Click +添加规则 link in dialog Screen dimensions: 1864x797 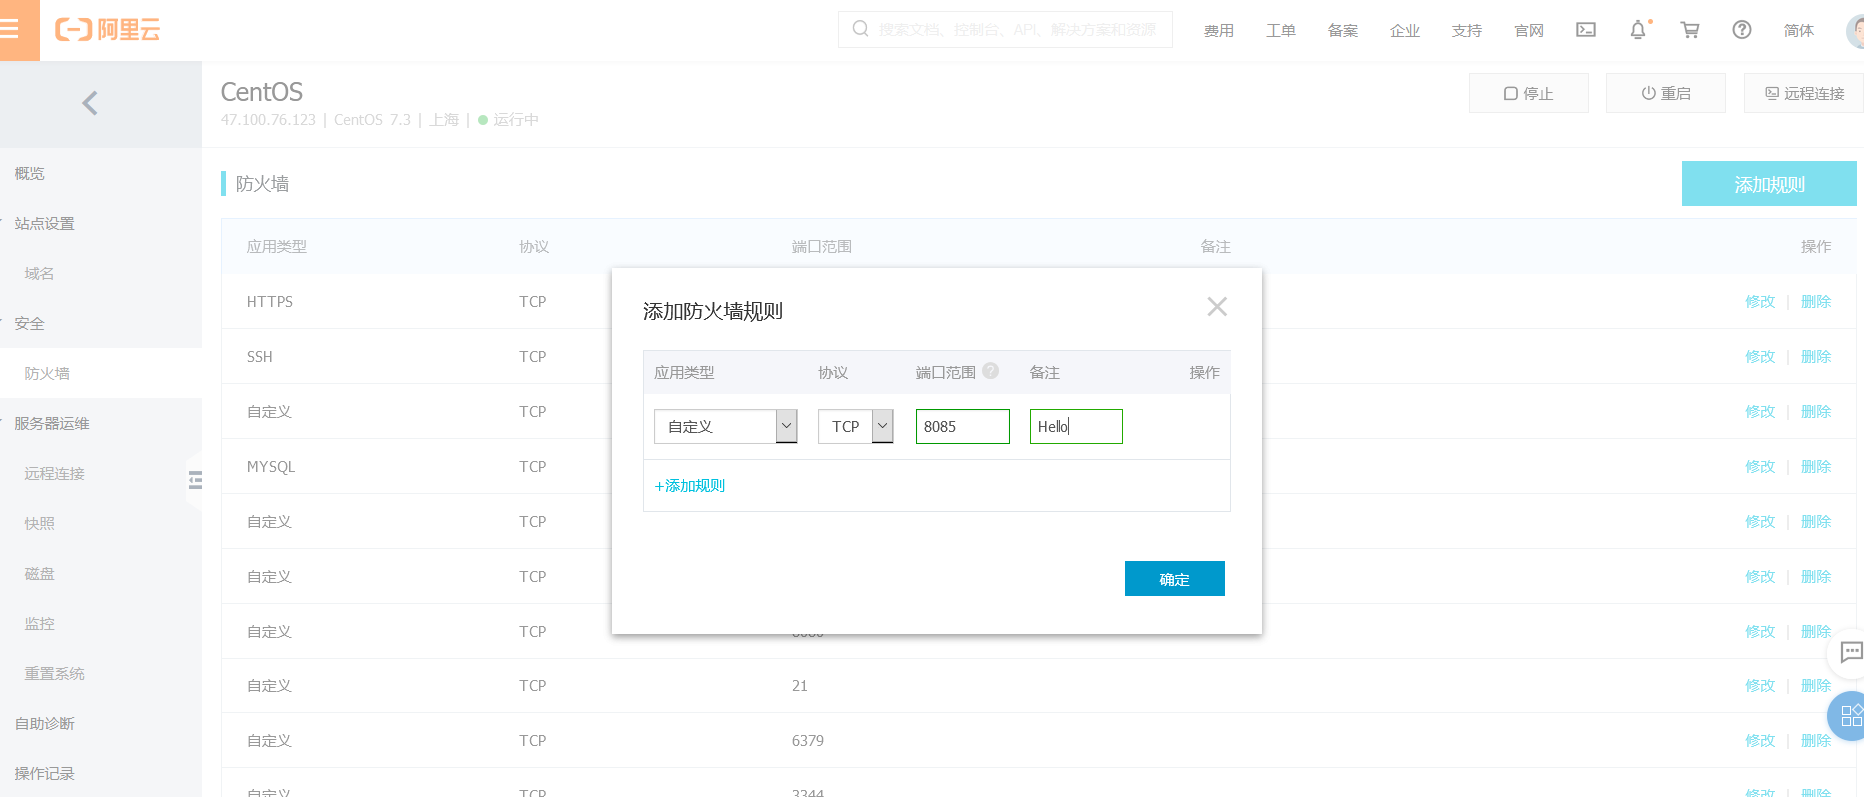pyautogui.click(x=689, y=486)
